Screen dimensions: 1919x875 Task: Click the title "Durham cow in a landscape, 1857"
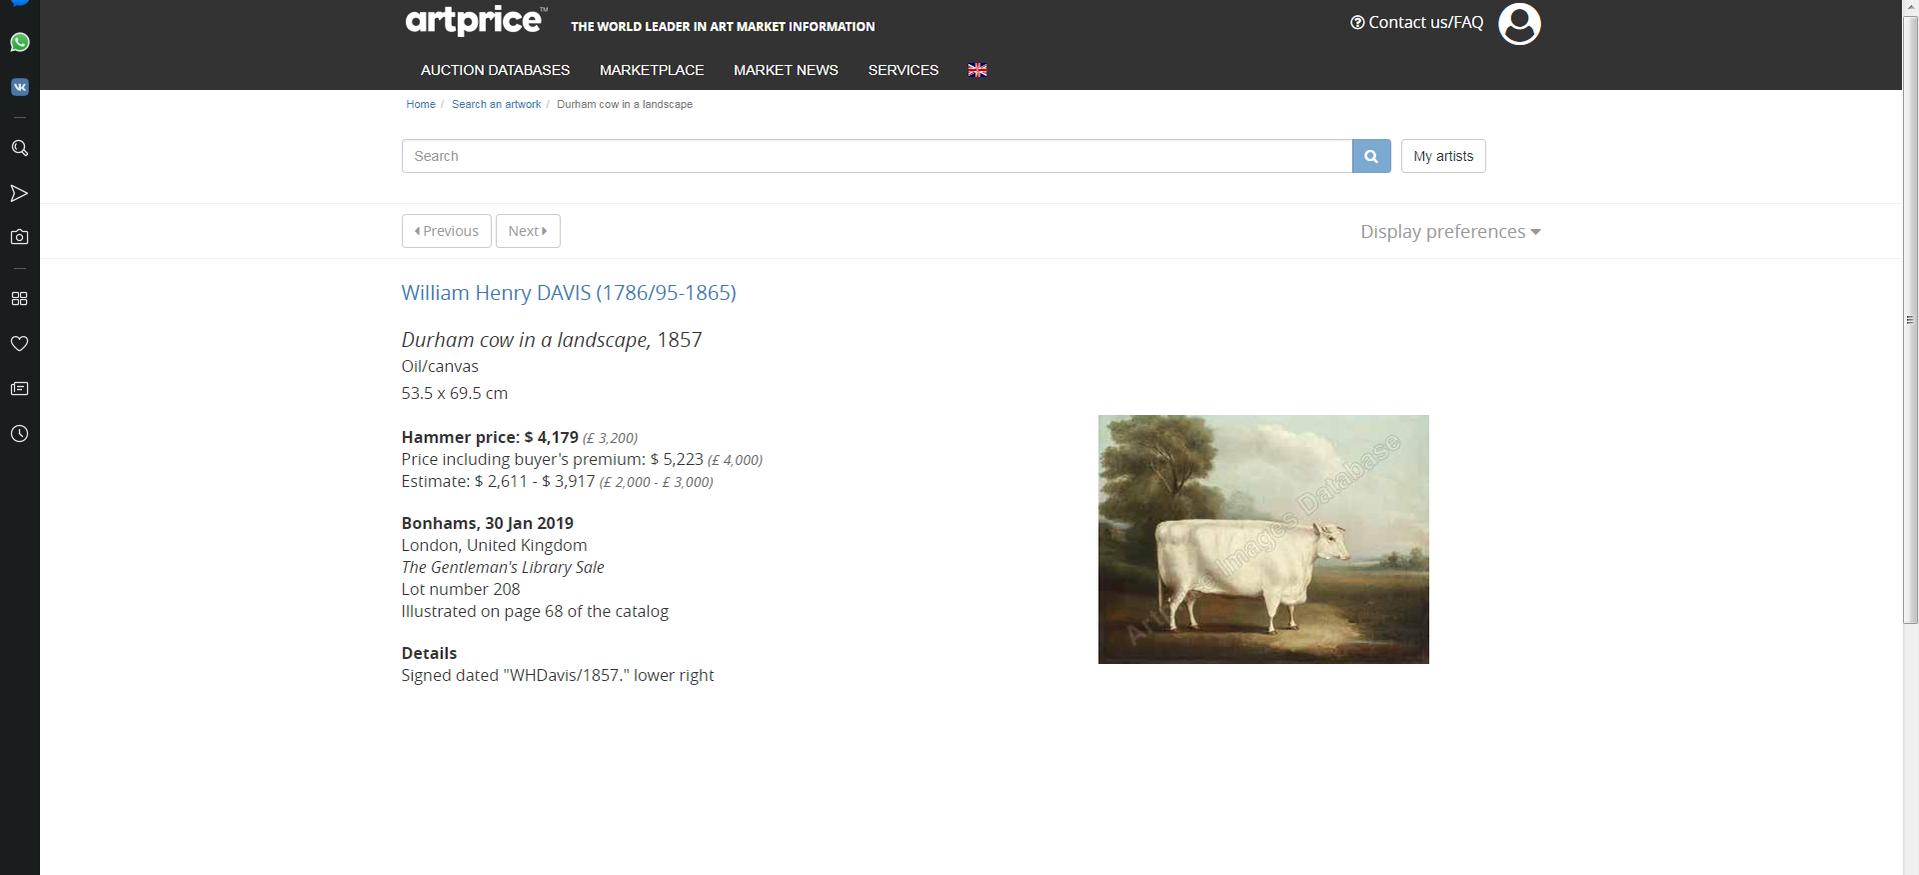551,340
